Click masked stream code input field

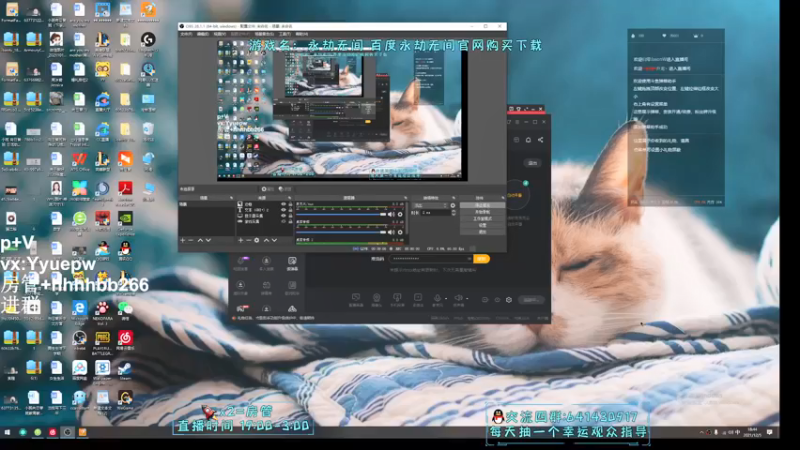[431, 259]
